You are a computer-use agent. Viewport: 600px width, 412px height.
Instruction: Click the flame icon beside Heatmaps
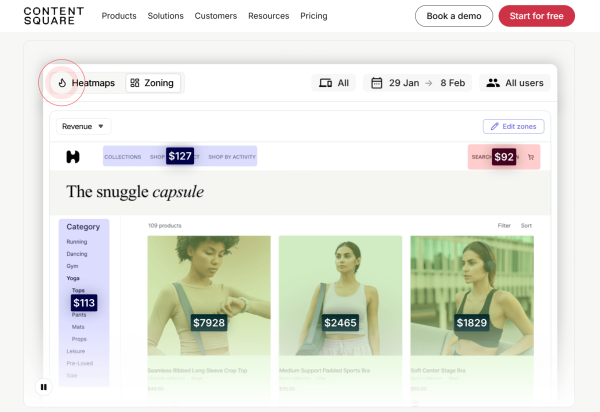62,83
